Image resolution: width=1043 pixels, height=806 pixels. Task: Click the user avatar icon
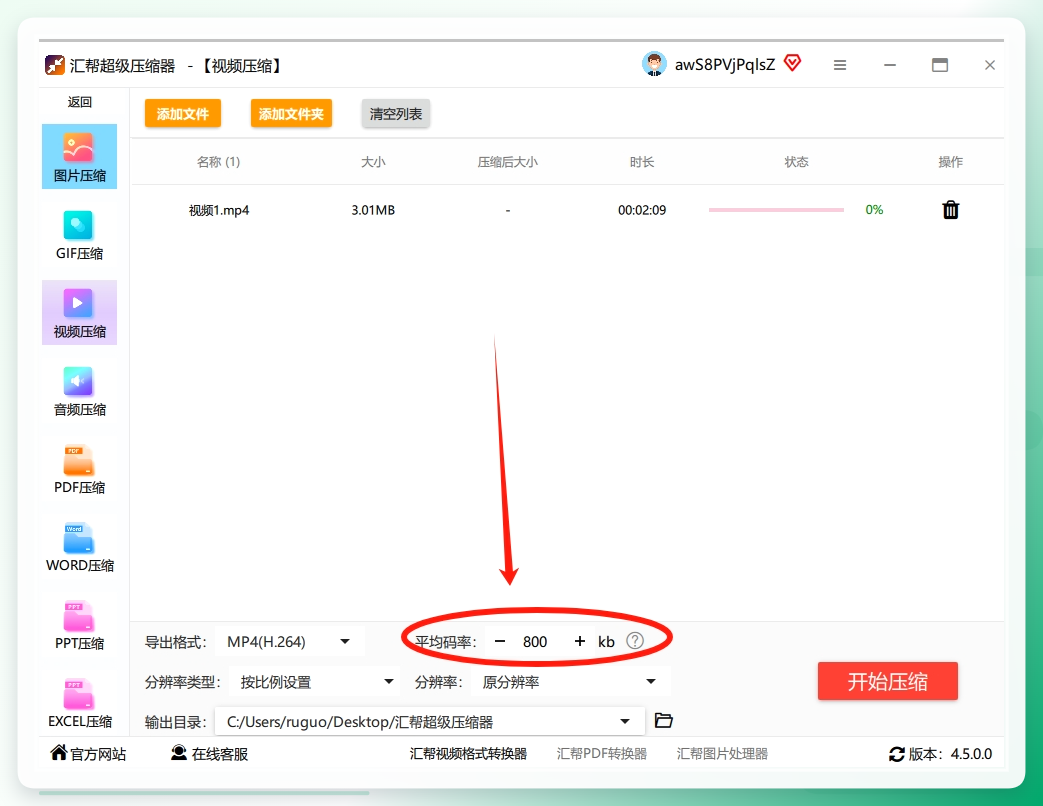click(x=654, y=64)
